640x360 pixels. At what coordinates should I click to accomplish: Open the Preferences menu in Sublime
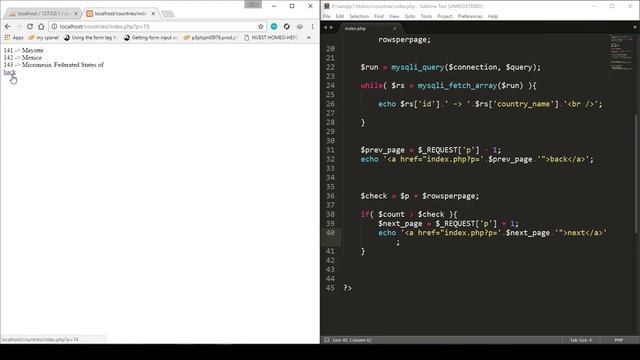[470, 16]
